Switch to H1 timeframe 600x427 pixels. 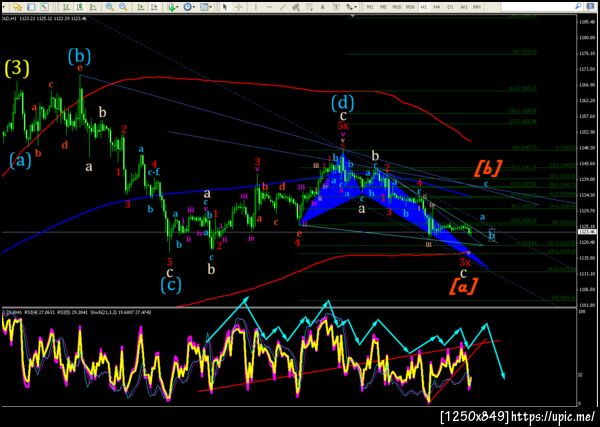(x=424, y=7)
